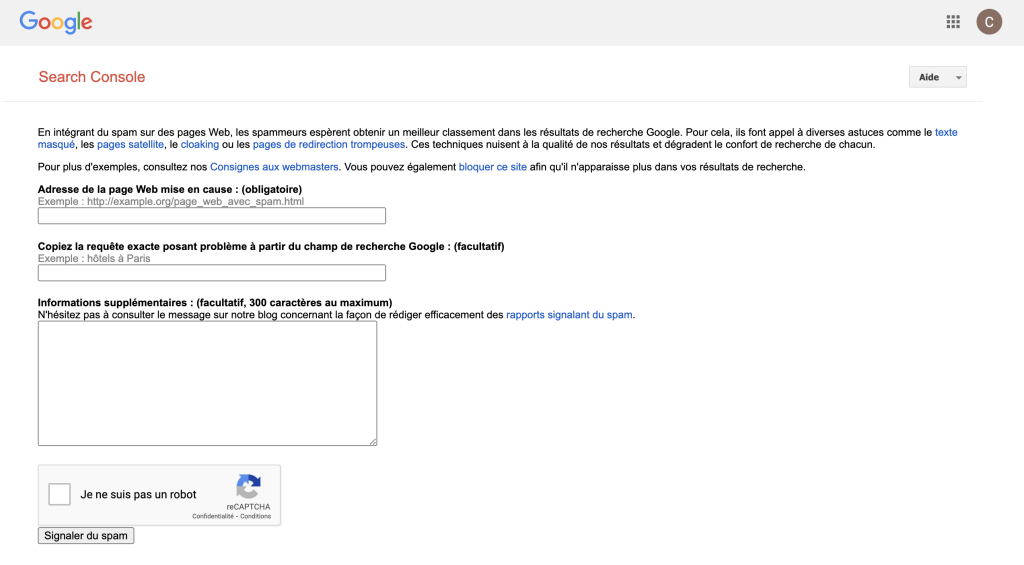Open 'pages de redirection trompeuses' link
Viewport: 1024px width, 565px height.
click(329, 144)
